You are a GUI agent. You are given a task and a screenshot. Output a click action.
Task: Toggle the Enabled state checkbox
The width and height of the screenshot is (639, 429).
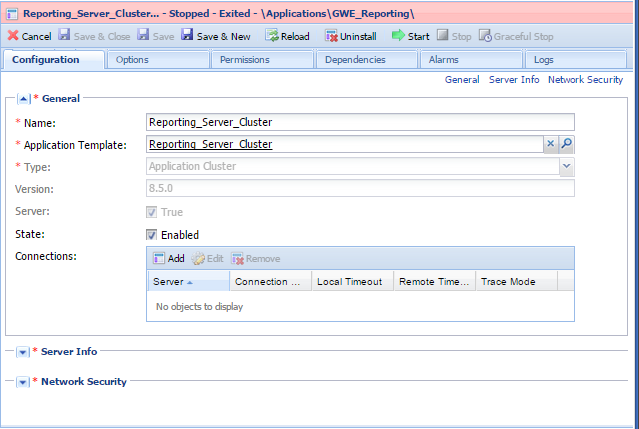coord(152,235)
